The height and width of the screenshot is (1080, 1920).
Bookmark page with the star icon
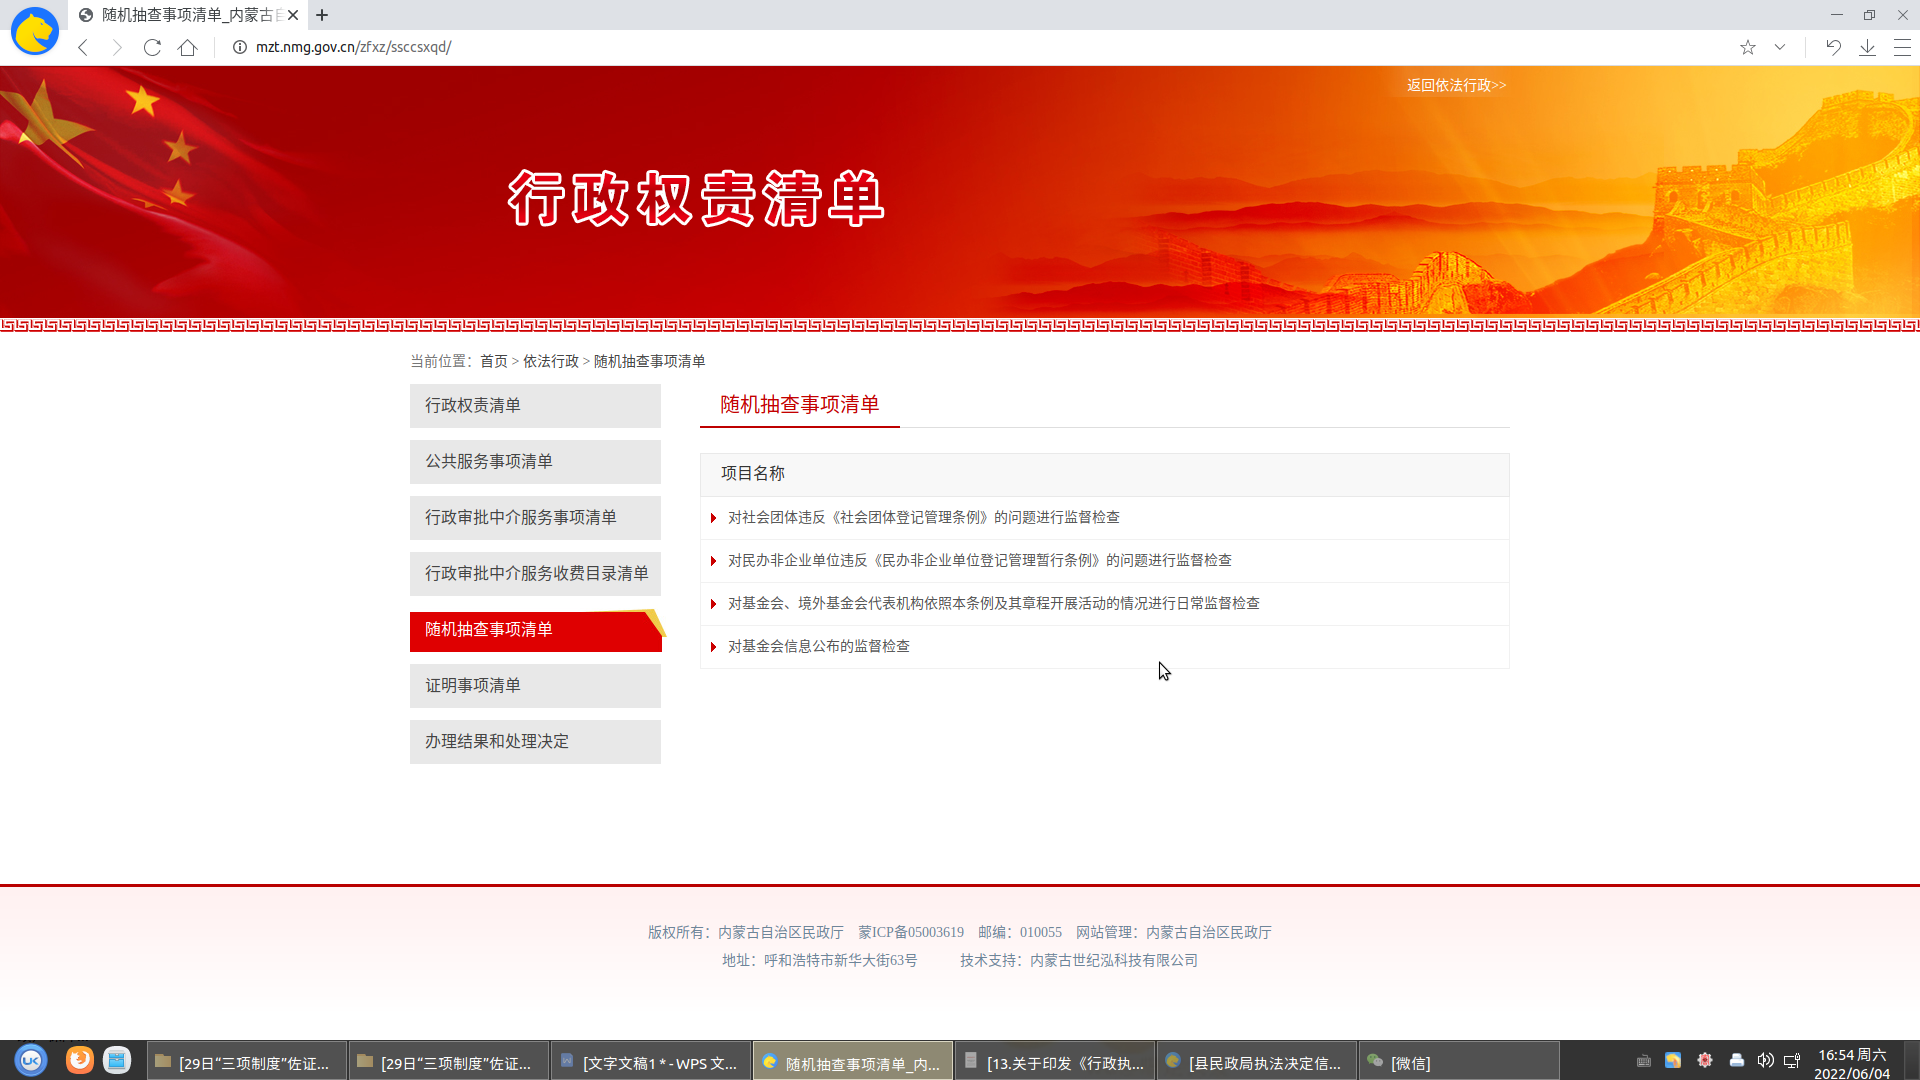[1747, 47]
